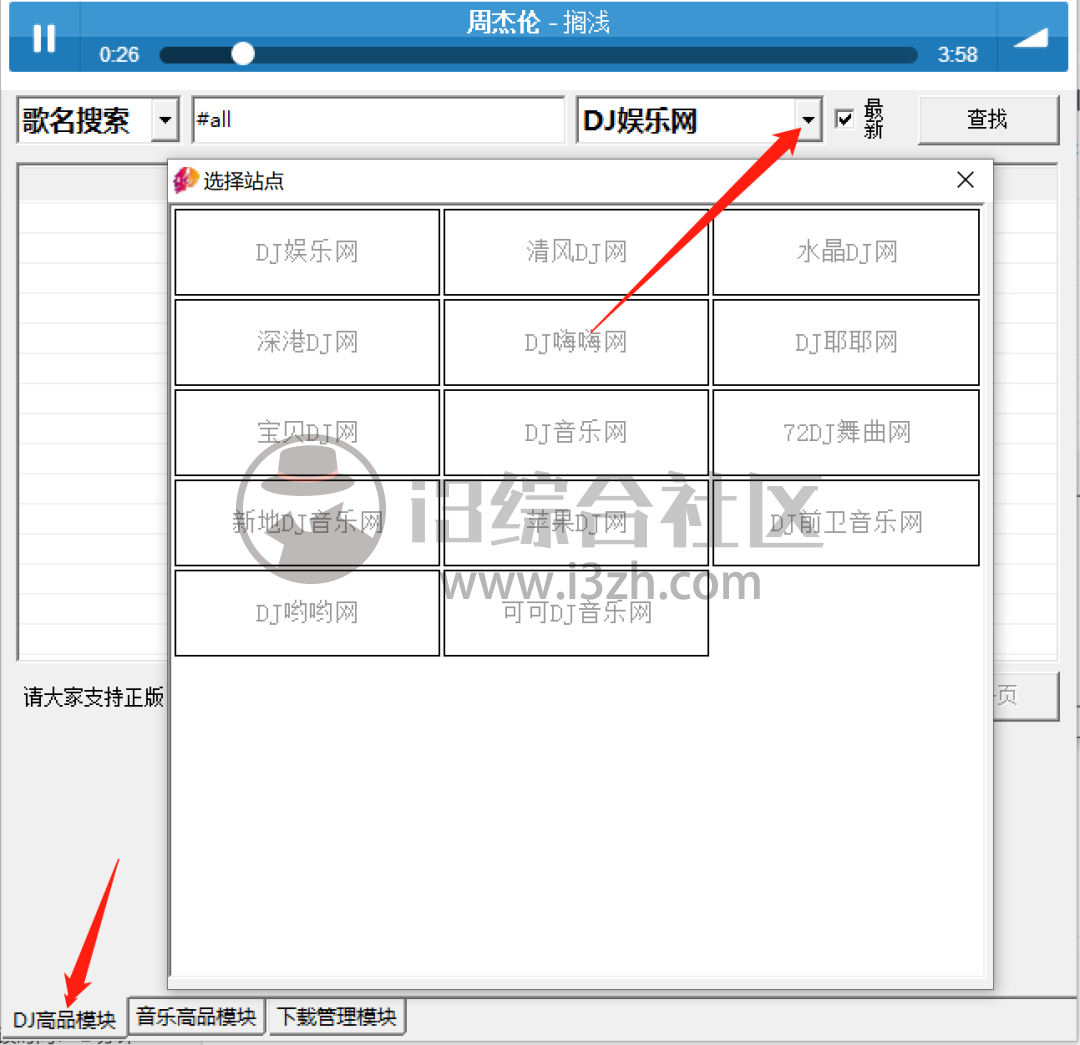Select DJ哟哟网 site
Viewport: 1080px width, 1045px height.
click(307, 613)
